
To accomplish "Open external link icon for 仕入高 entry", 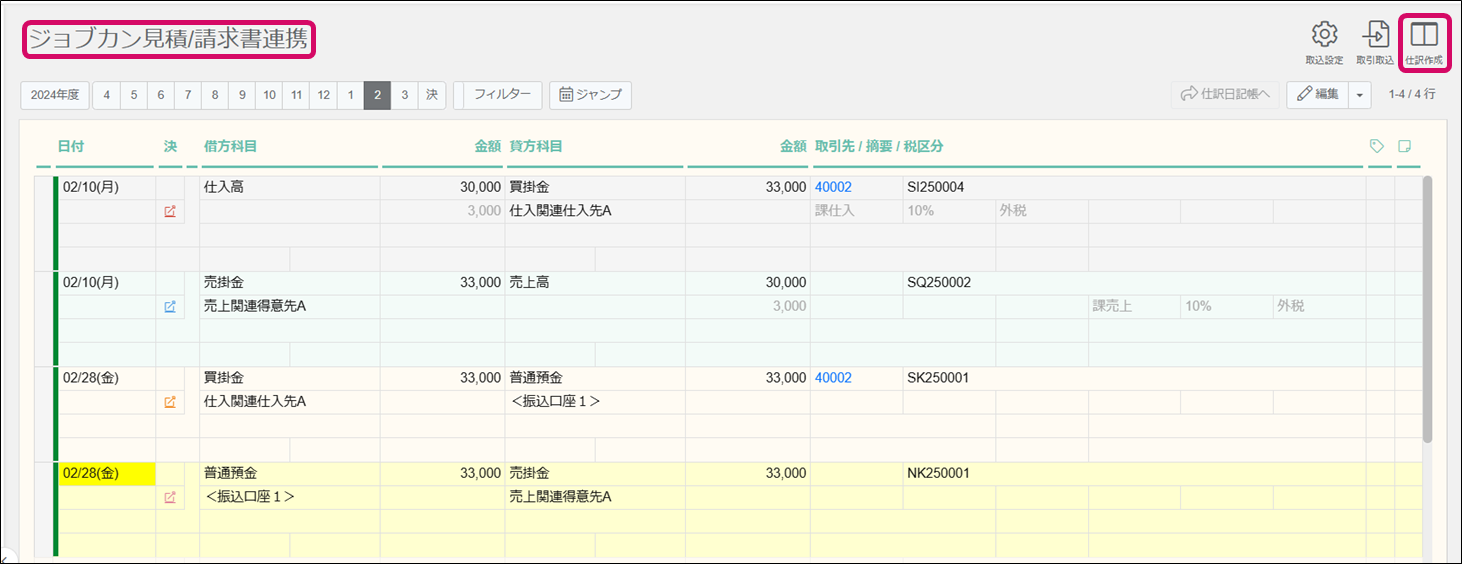I will (170, 211).
